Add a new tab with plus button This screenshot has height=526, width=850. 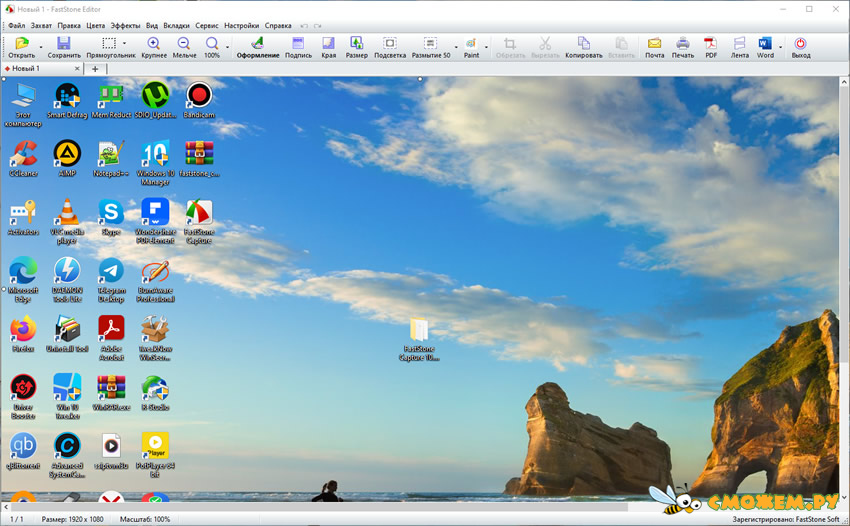click(x=95, y=69)
